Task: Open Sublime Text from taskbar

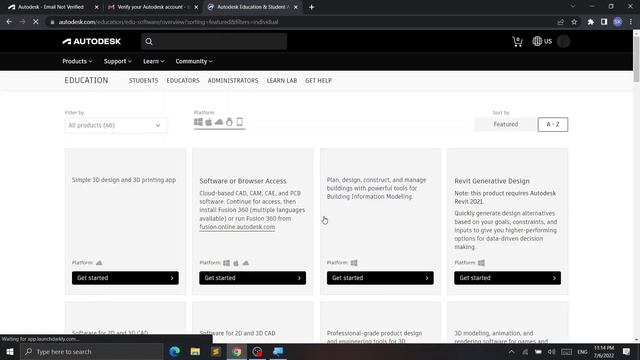Action: [216, 351]
